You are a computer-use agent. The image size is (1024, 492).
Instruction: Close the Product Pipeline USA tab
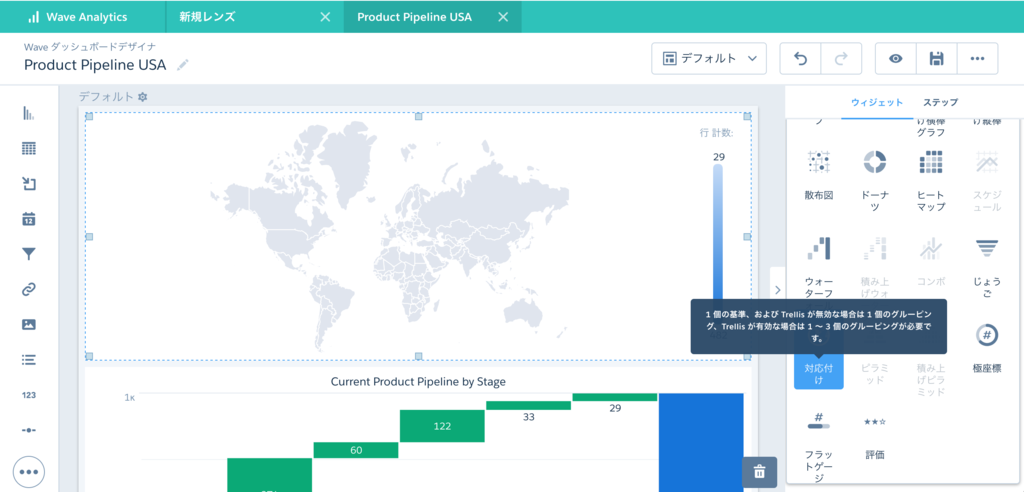503,17
